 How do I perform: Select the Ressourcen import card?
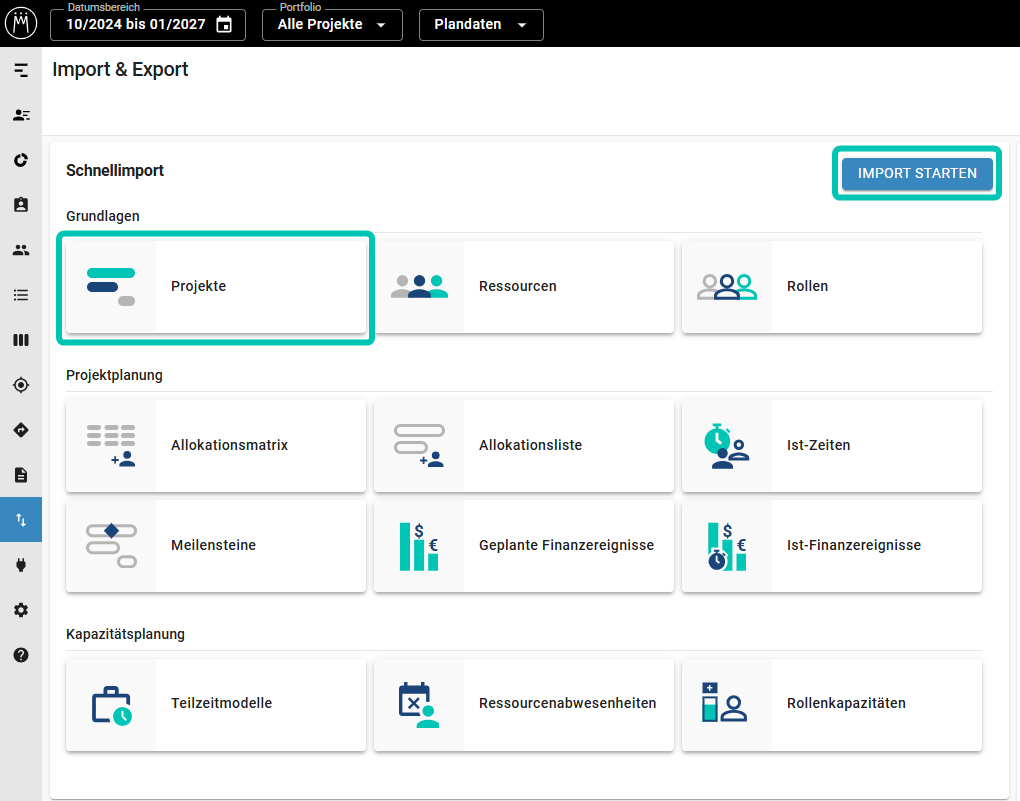coord(524,287)
